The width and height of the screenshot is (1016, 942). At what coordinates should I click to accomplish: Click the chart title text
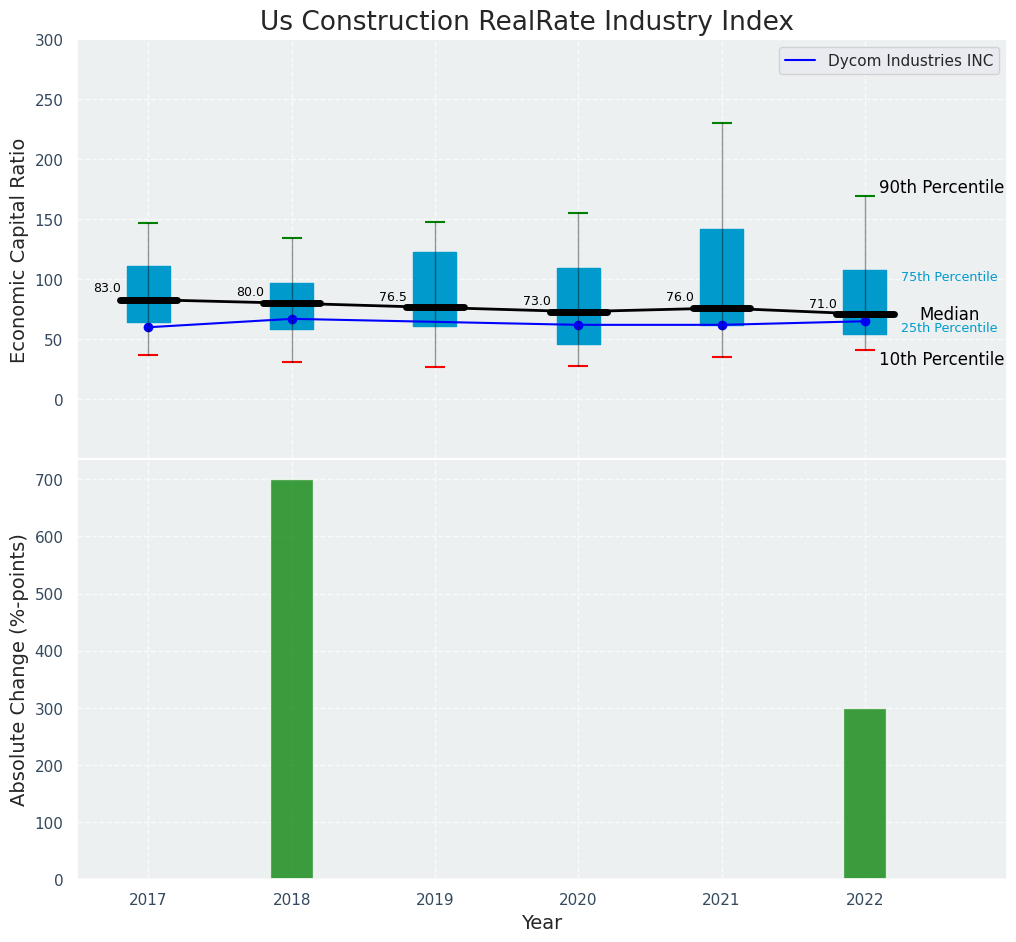tap(526, 22)
